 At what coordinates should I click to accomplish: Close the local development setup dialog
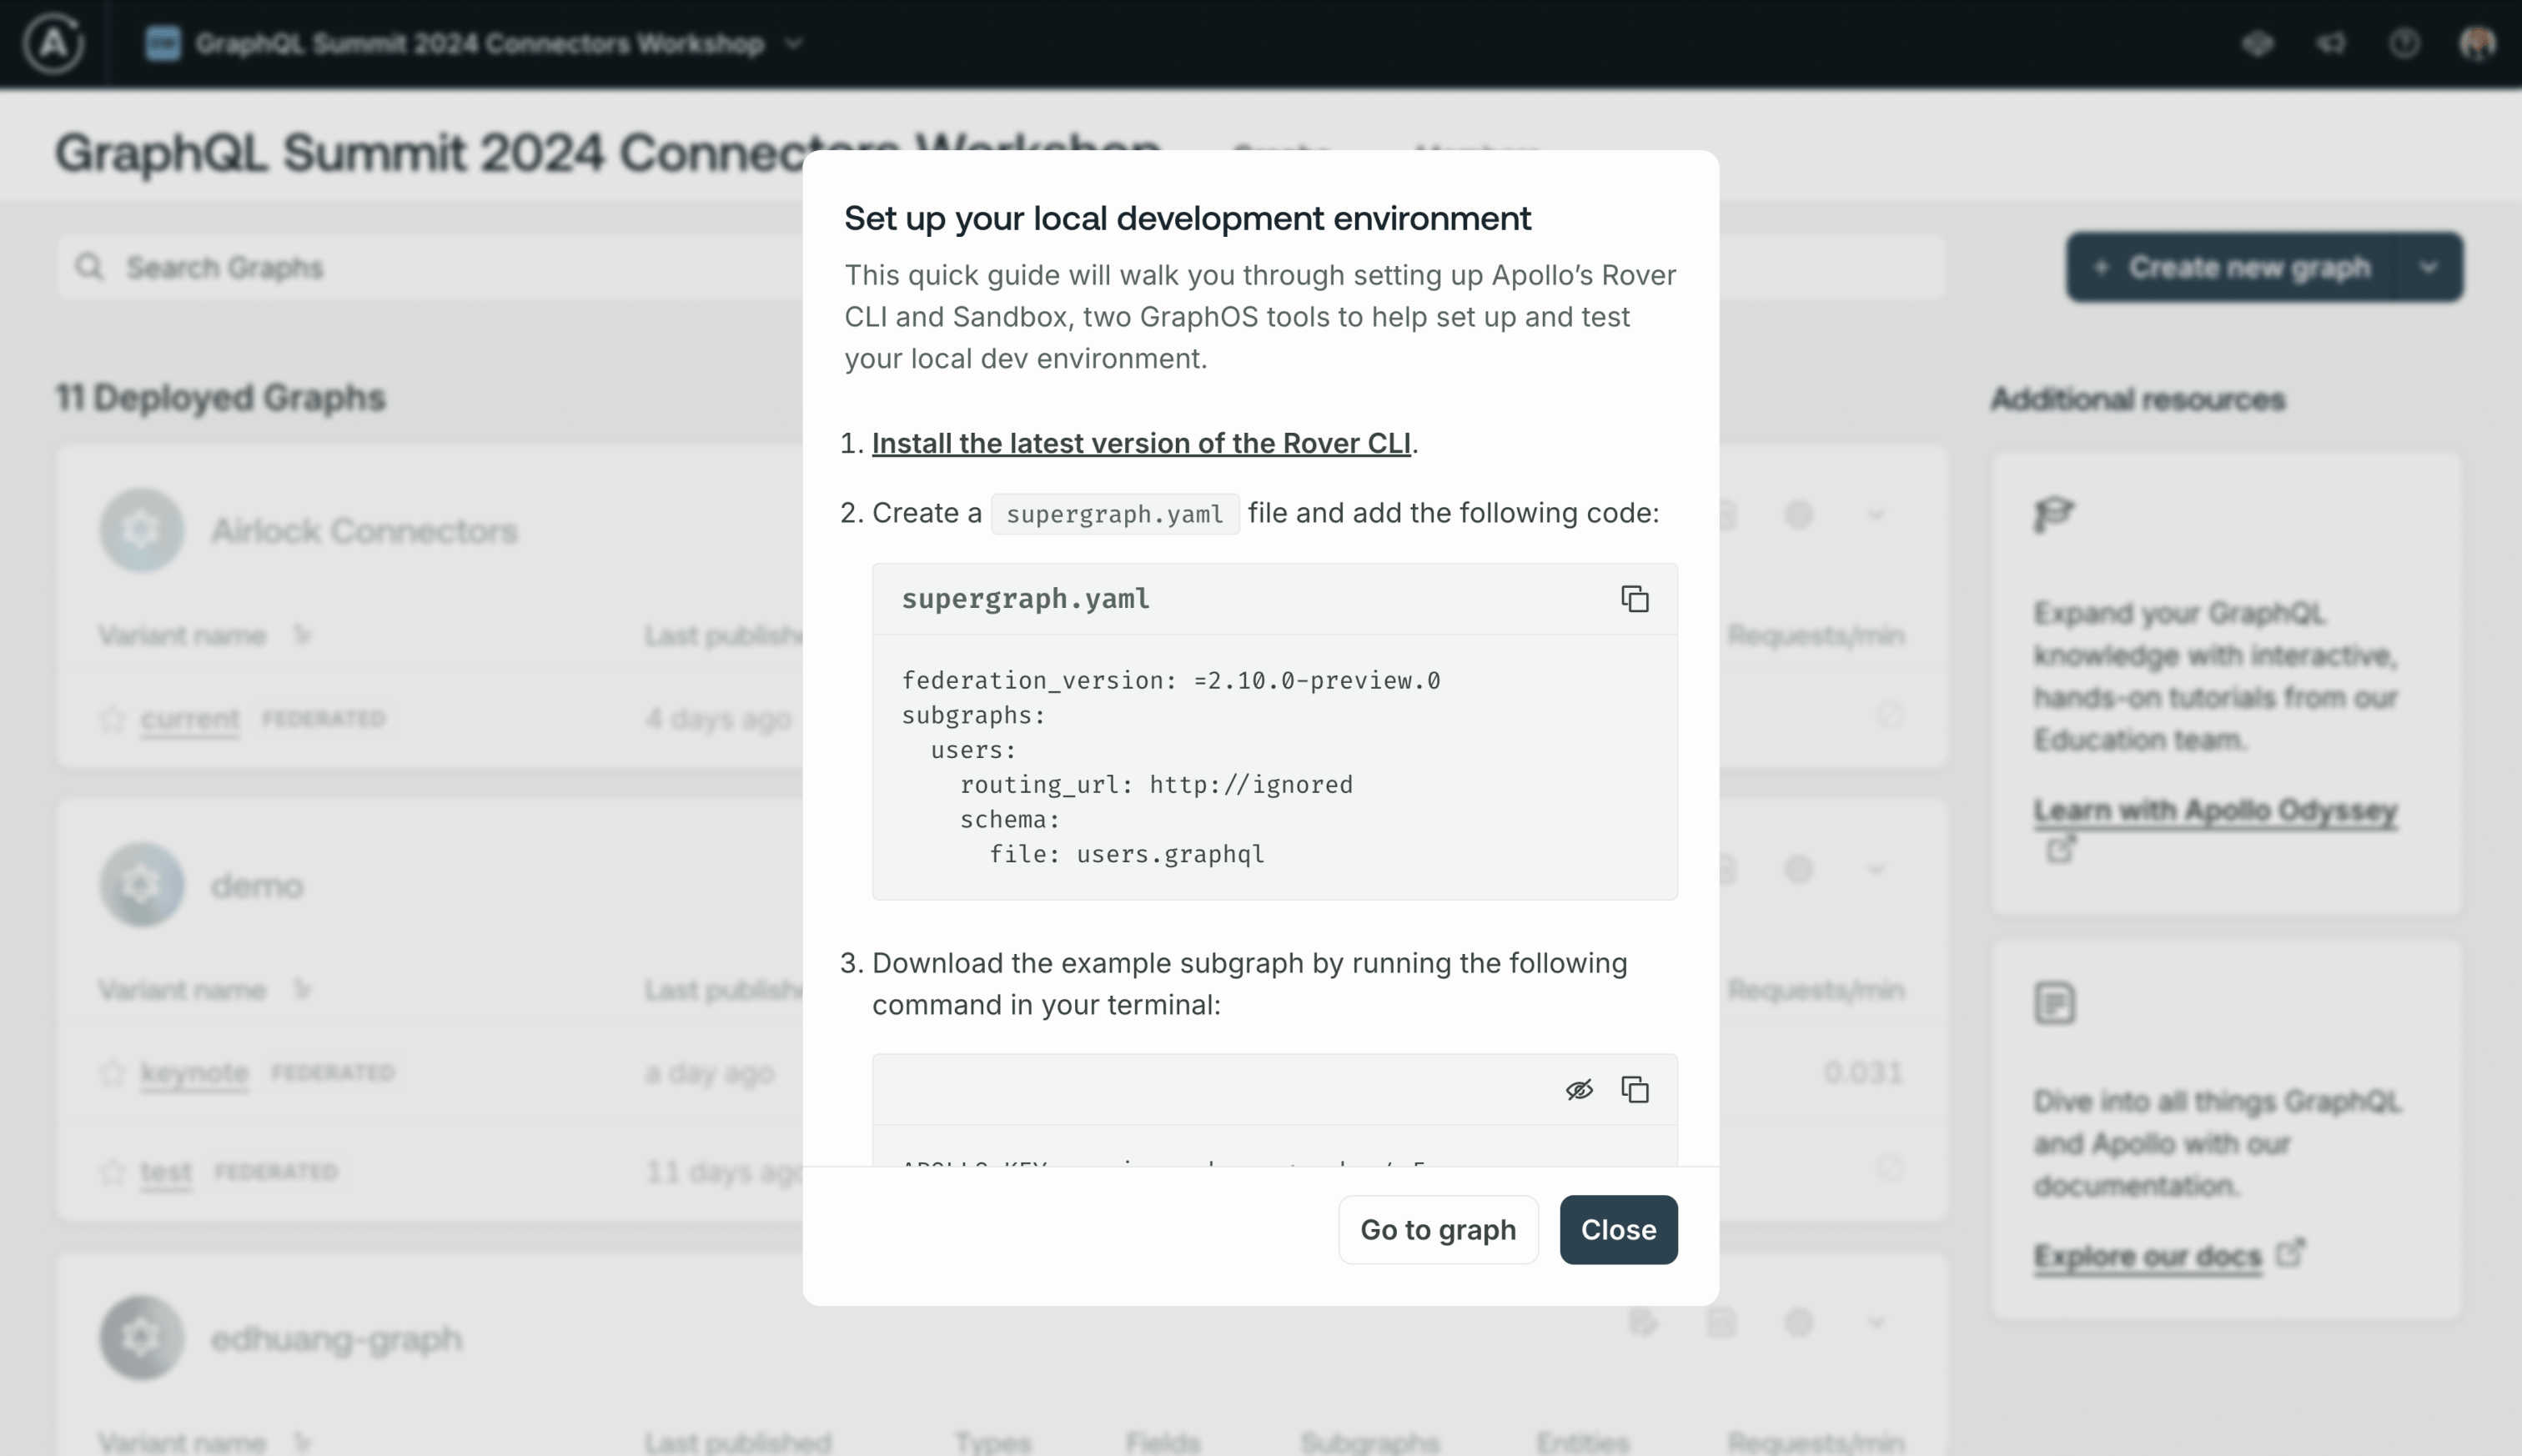1617,1229
